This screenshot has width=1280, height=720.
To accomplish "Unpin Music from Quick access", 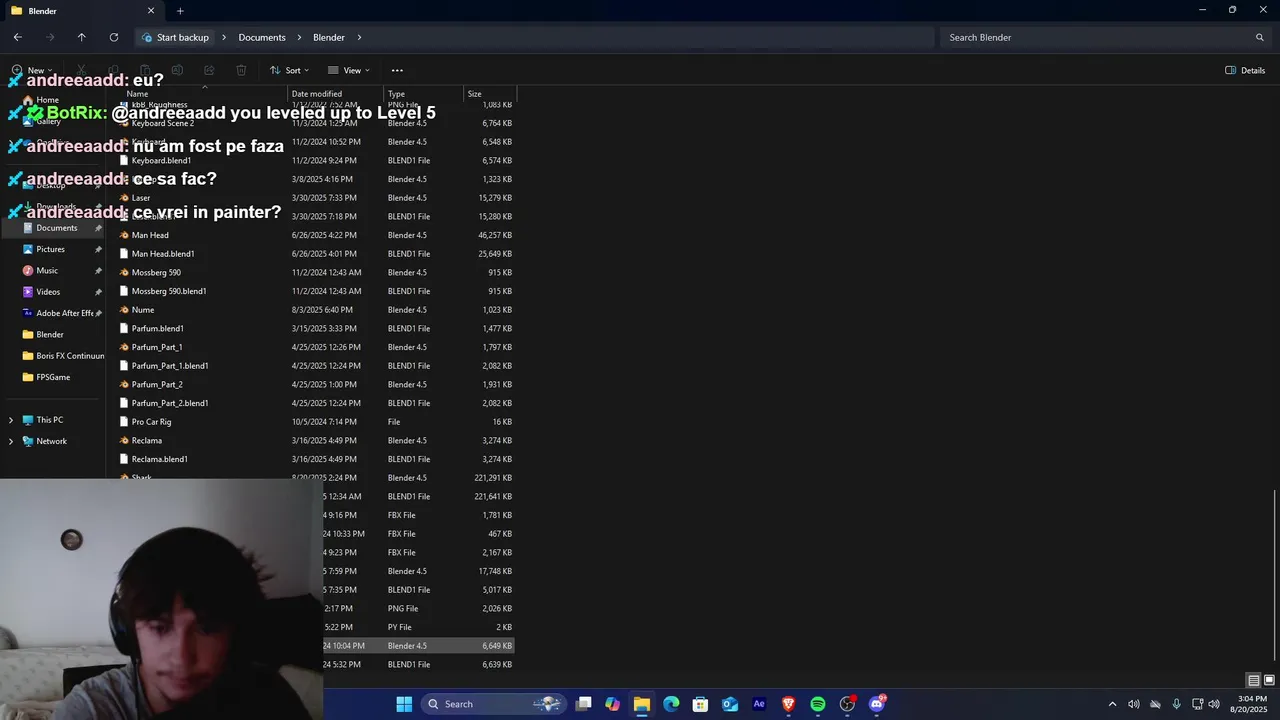I will pos(98,271).
